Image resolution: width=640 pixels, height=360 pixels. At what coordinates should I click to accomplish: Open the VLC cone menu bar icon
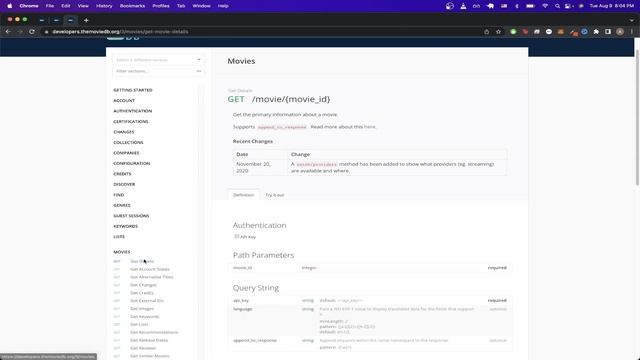click(x=463, y=6)
